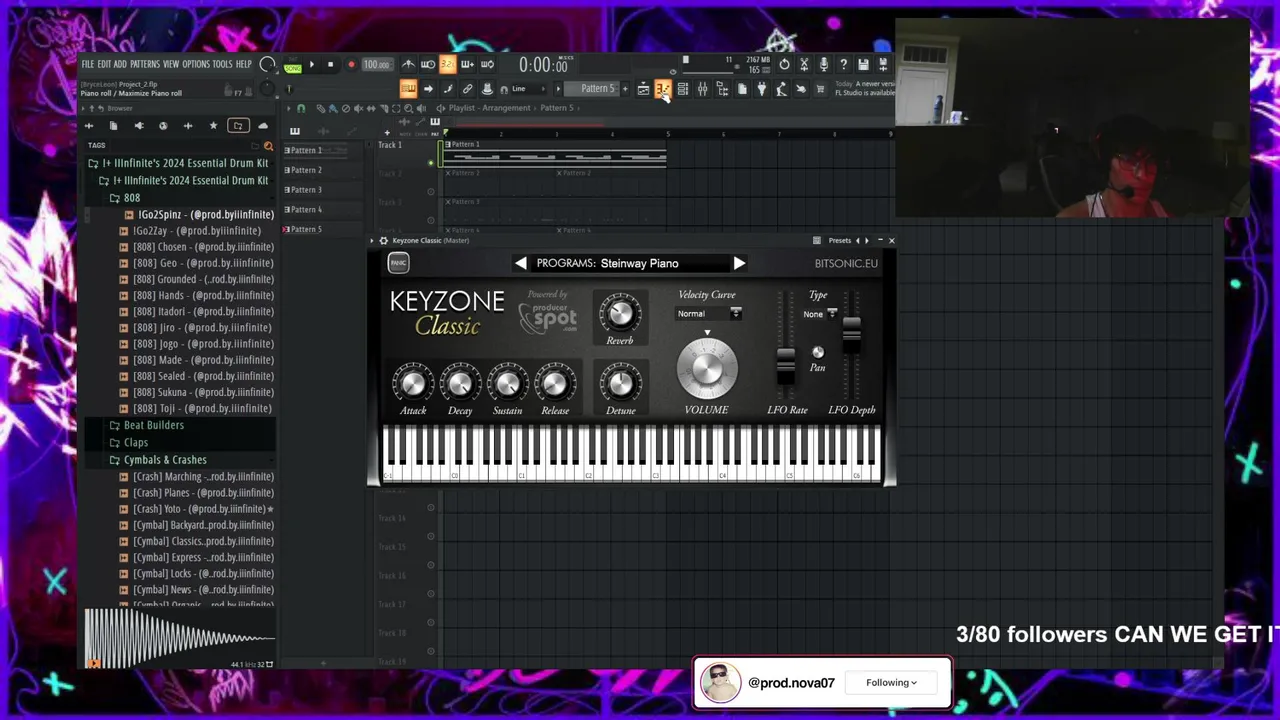The width and height of the screenshot is (1280, 720).
Task: Select the [808] Chosen sample
Action: pos(197,247)
